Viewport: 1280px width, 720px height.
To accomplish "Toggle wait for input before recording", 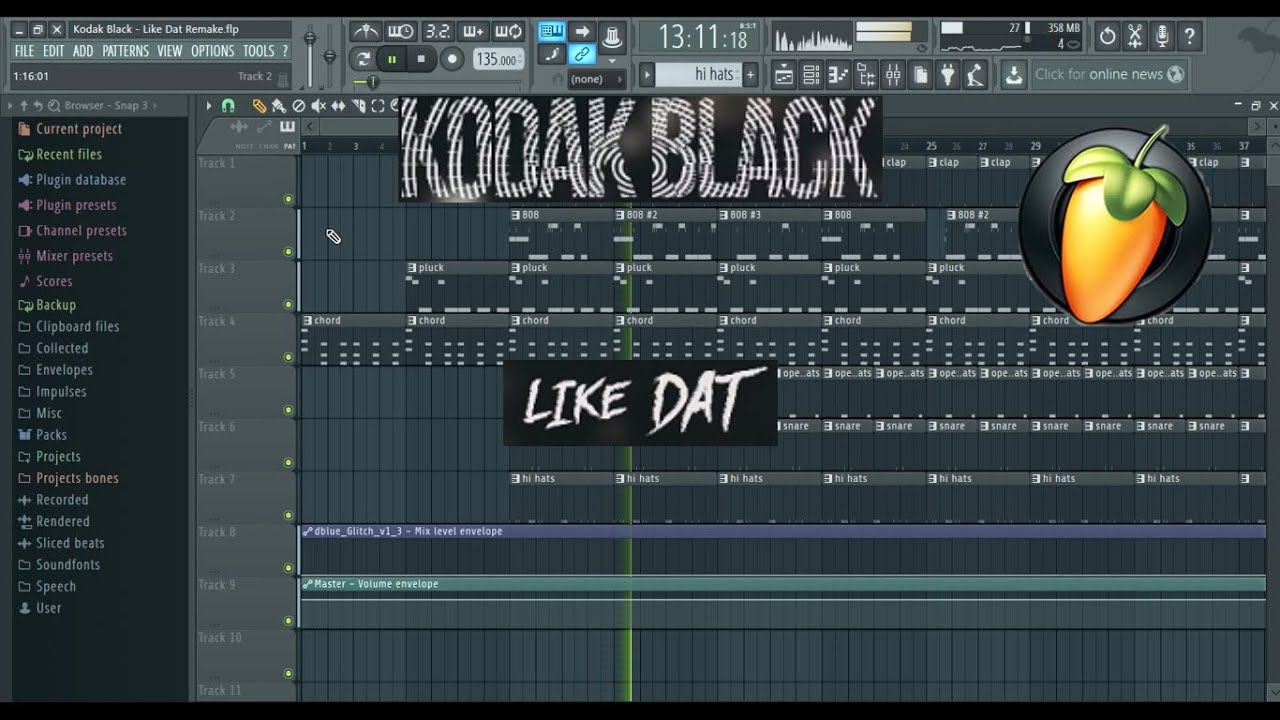I will (400, 32).
